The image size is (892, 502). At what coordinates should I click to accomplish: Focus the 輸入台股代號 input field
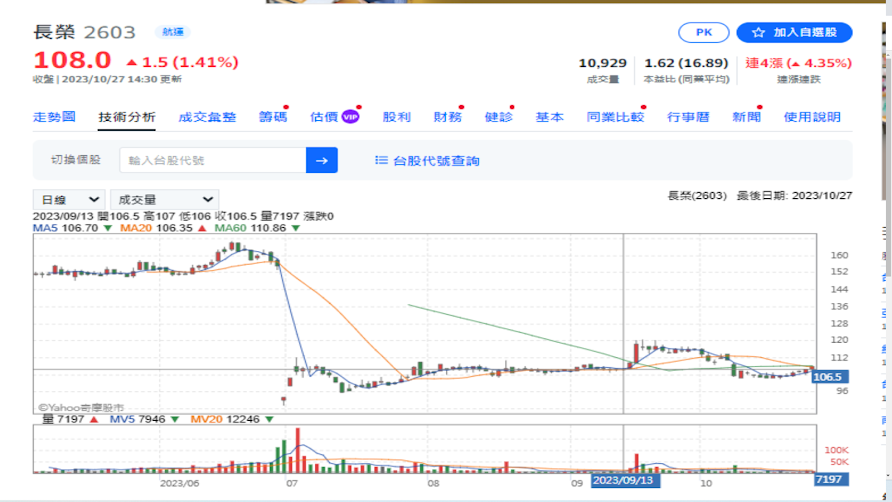213,161
